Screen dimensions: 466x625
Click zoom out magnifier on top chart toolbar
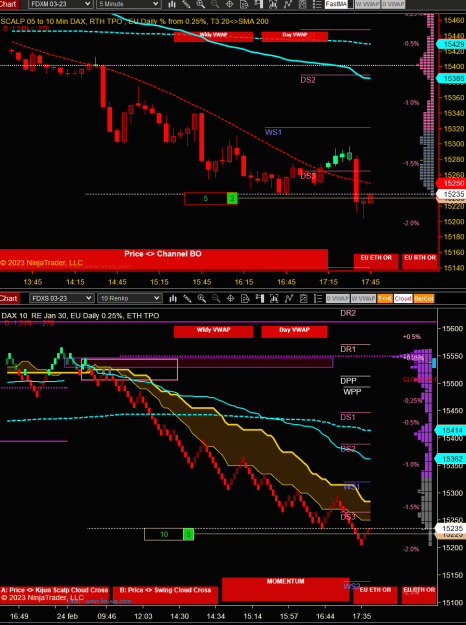point(215,4)
